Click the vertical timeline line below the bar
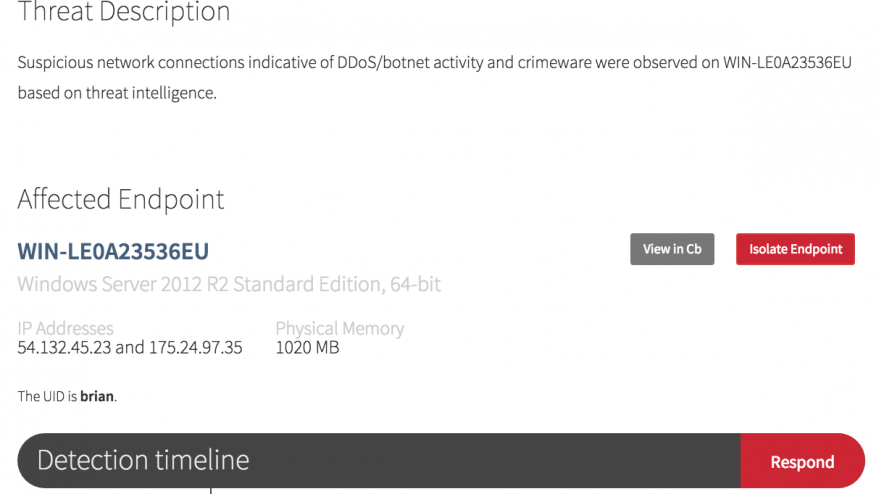 click(211, 490)
